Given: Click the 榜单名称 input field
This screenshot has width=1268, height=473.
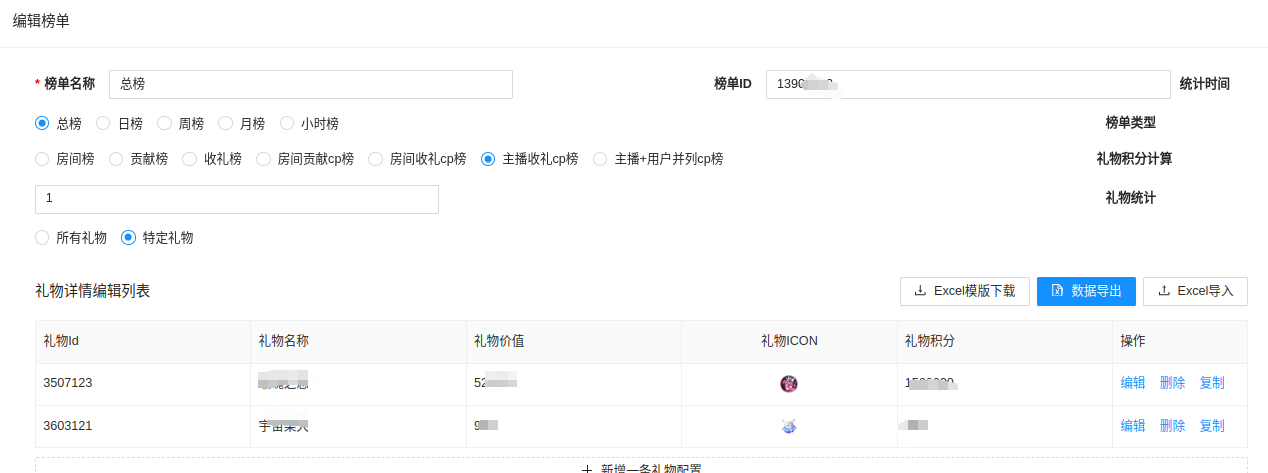Looking at the screenshot, I should click(310, 84).
